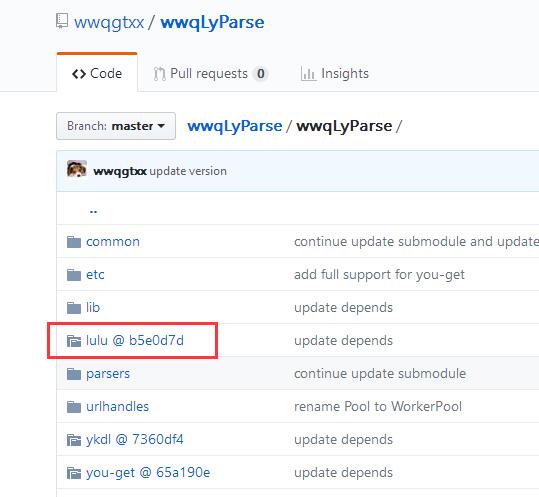
Task: Open the ykdl @ 7360df4 submodule
Action: (135, 440)
